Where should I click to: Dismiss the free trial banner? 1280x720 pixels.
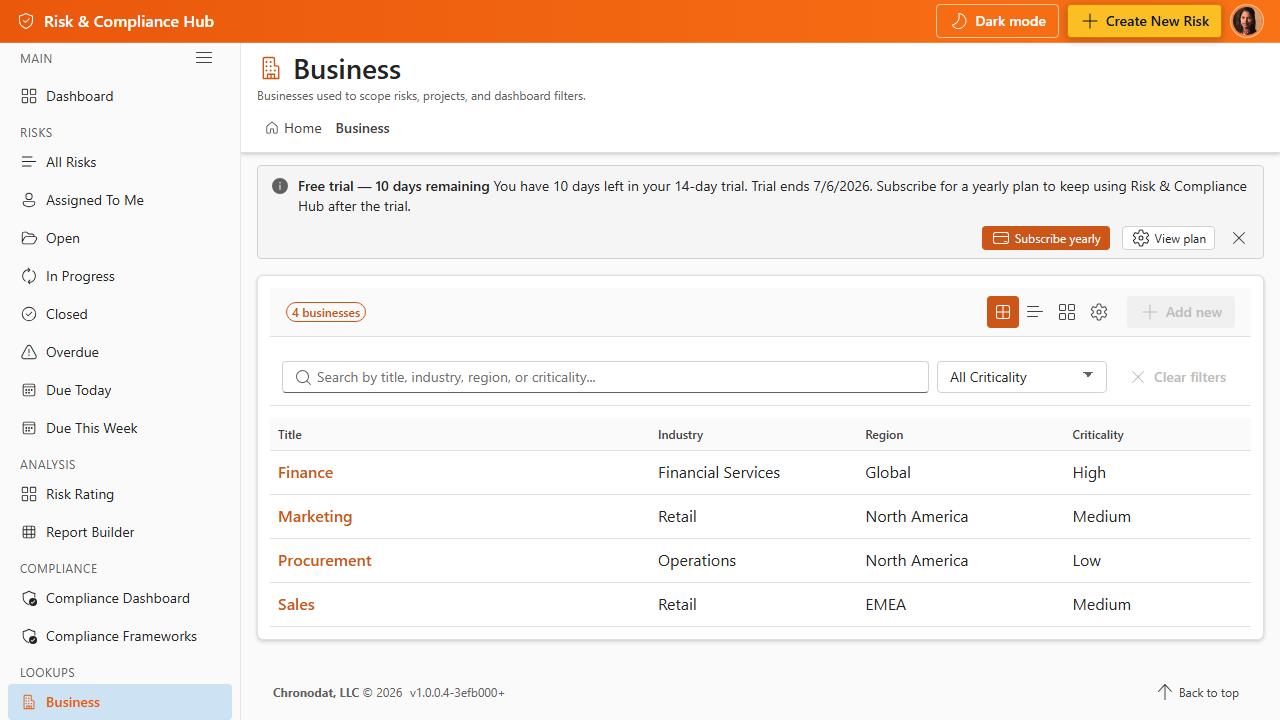1239,238
